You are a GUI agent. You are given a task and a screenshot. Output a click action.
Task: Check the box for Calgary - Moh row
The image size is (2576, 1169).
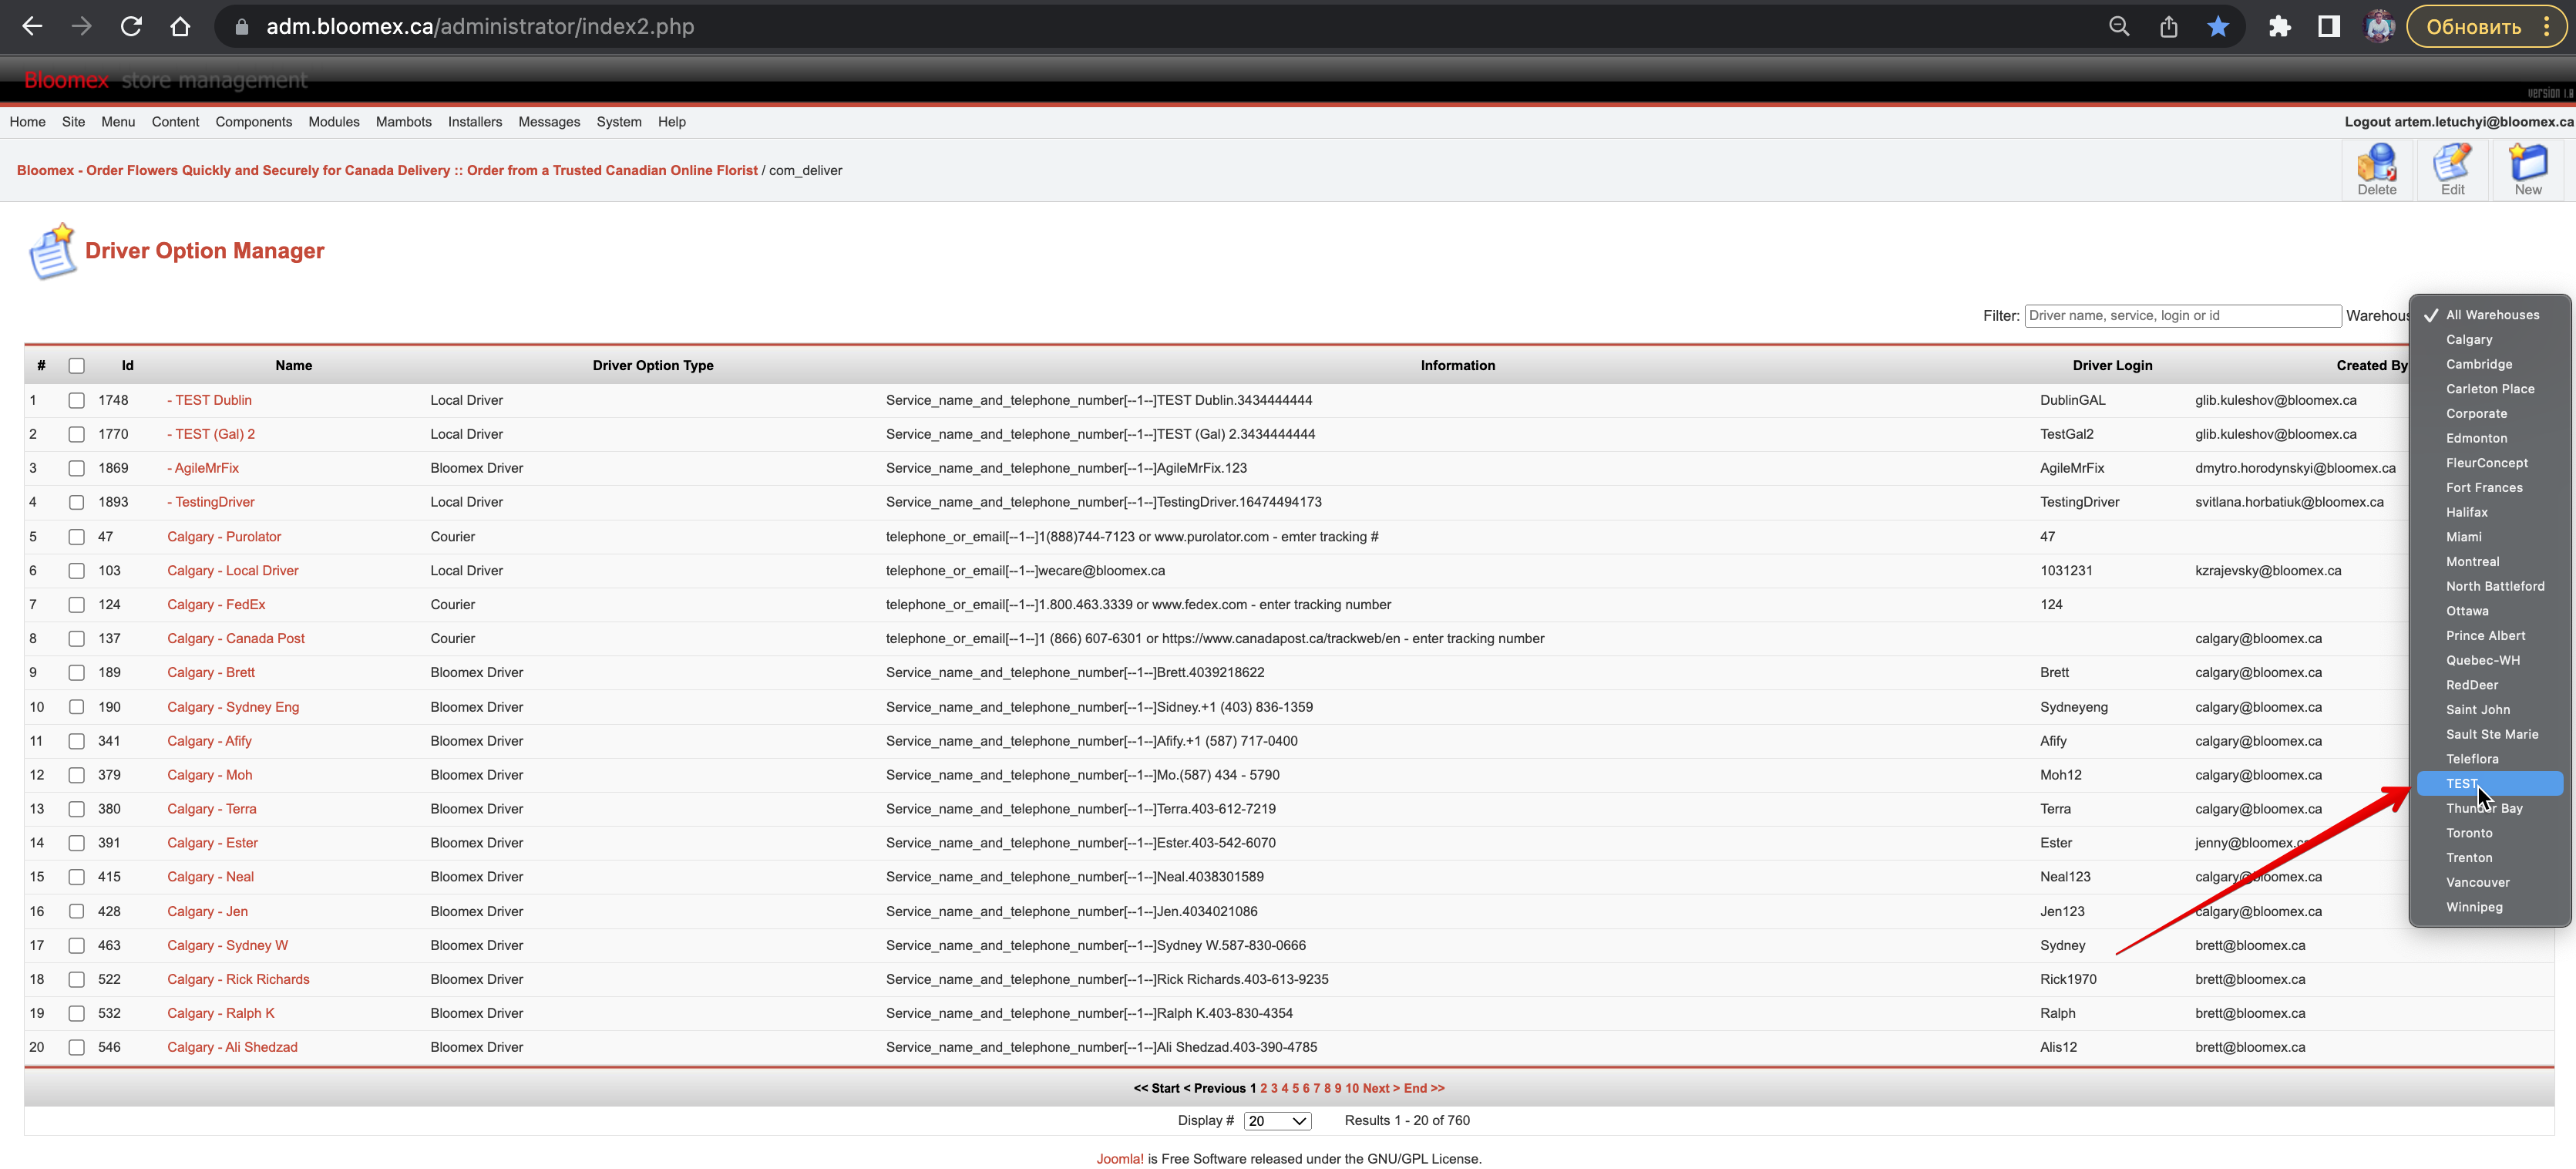coord(76,775)
